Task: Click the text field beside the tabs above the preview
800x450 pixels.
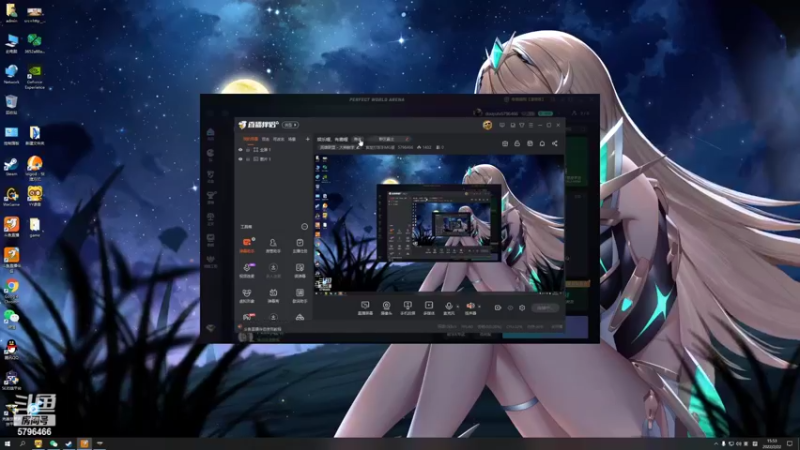Action: pyautogui.click(x=389, y=139)
